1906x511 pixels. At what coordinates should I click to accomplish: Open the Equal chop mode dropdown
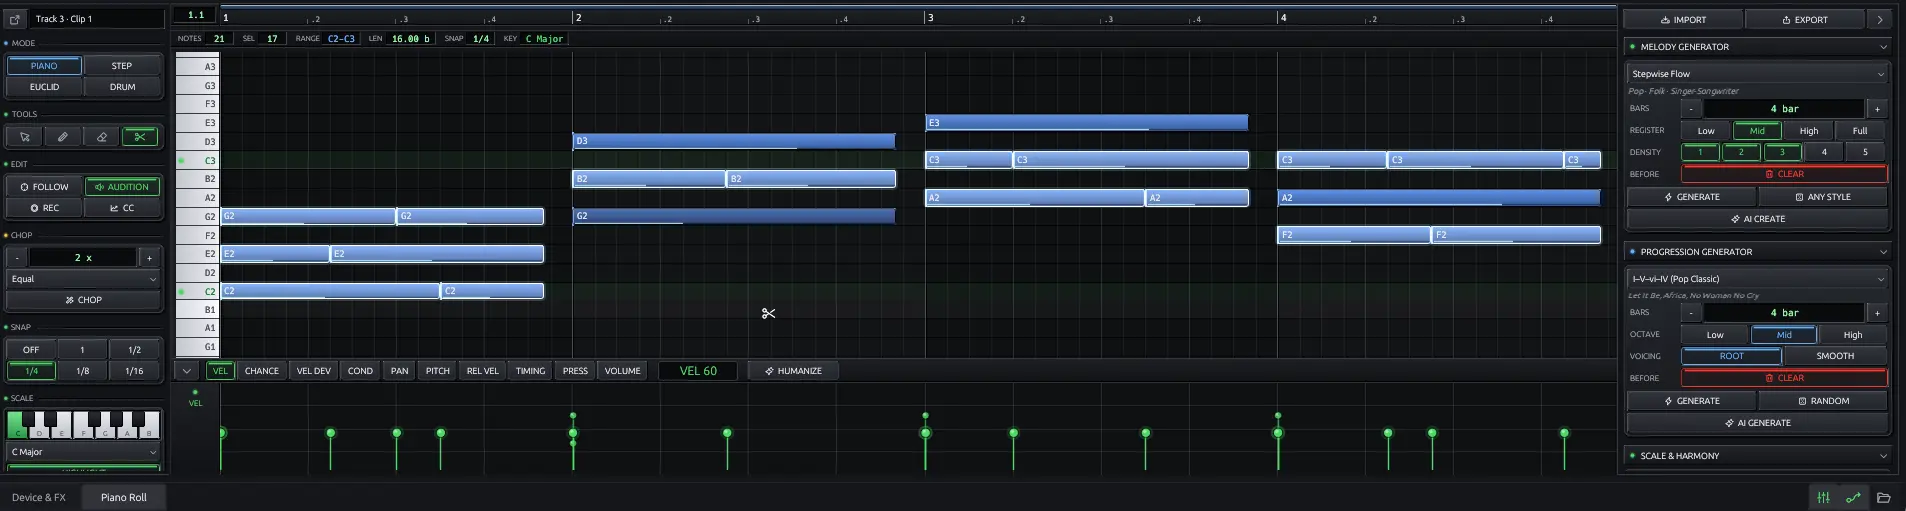click(83, 279)
